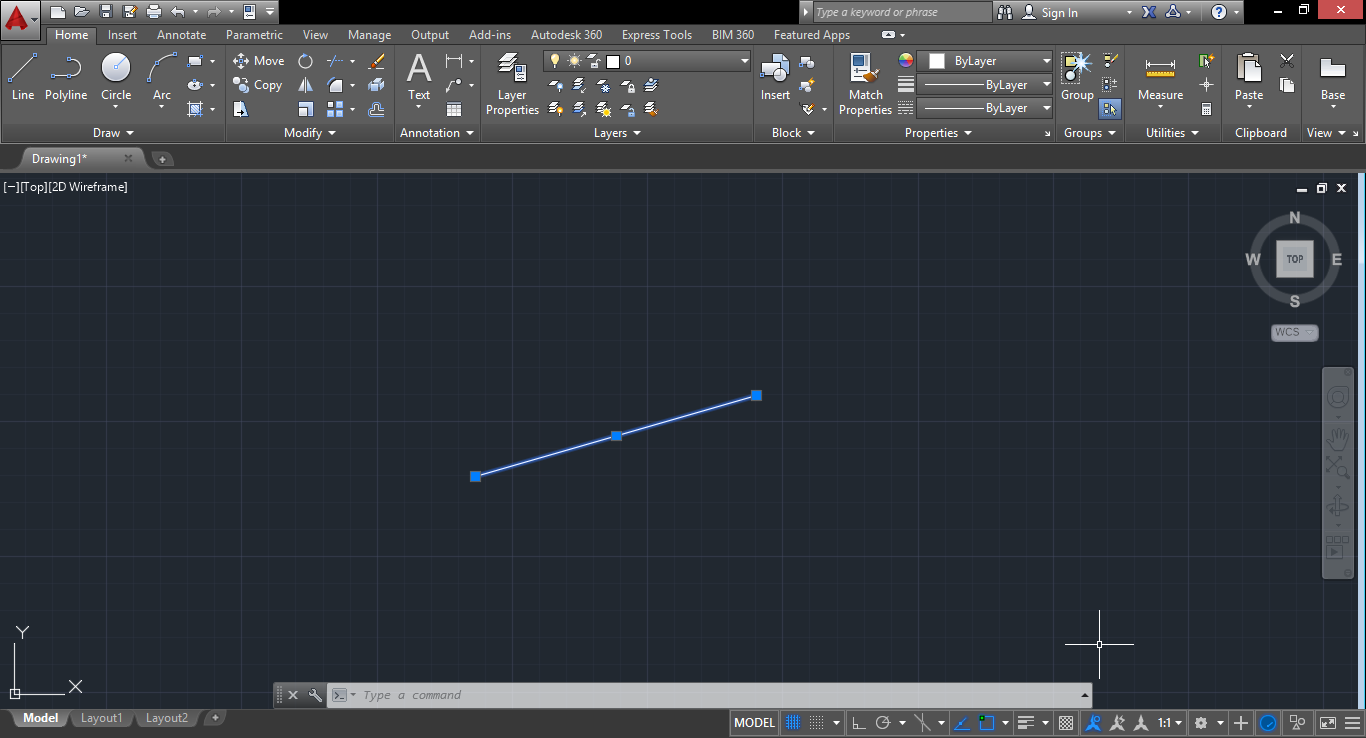1366x738 pixels.
Task: Click the Sign In button
Action: [x=1059, y=13]
